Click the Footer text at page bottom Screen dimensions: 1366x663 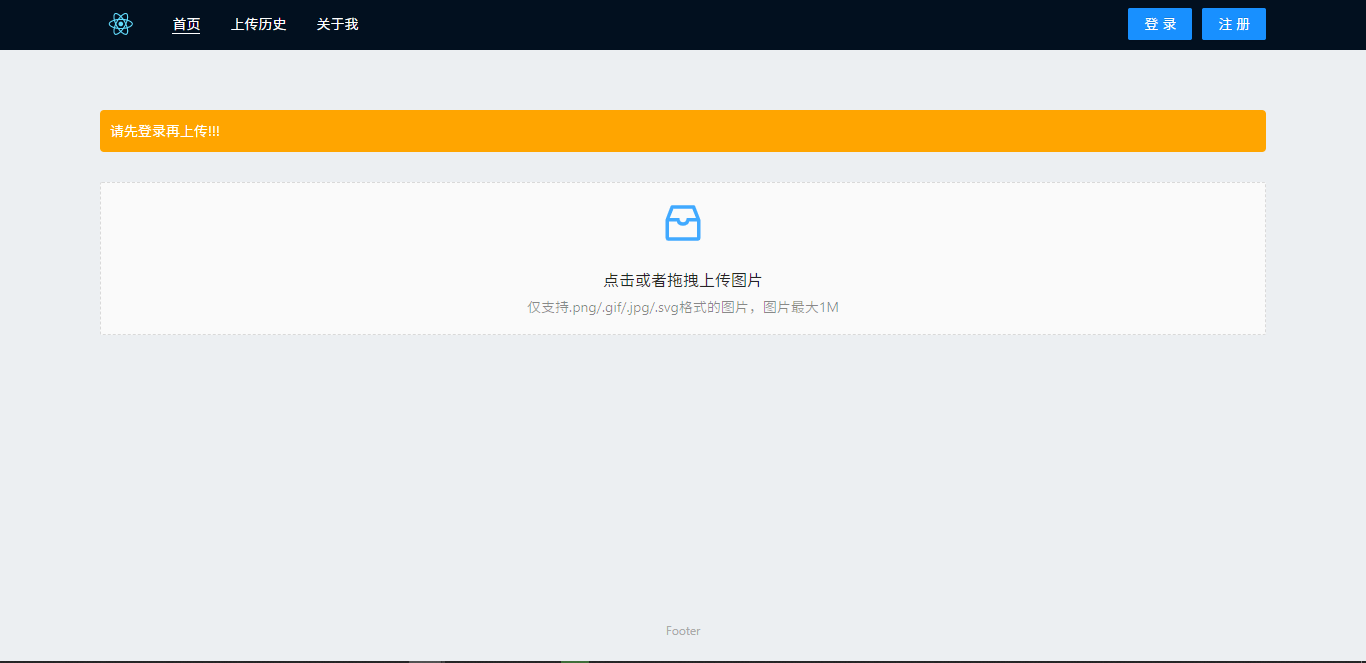tap(683, 630)
